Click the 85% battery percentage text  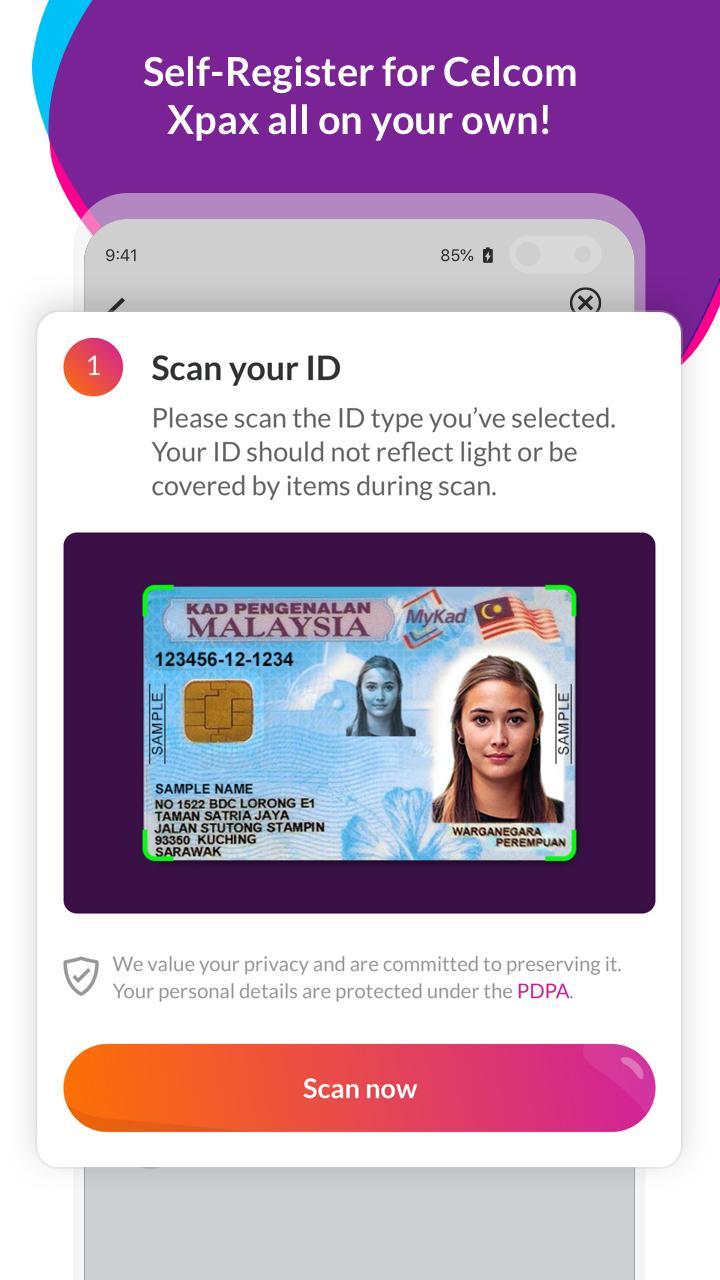pyautogui.click(x=457, y=255)
